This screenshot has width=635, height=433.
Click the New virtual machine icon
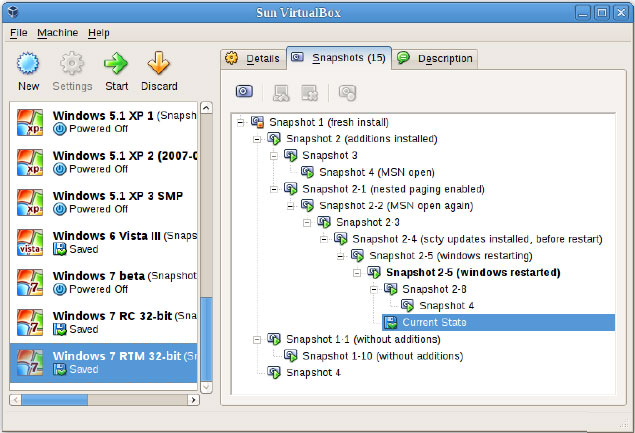(28, 63)
